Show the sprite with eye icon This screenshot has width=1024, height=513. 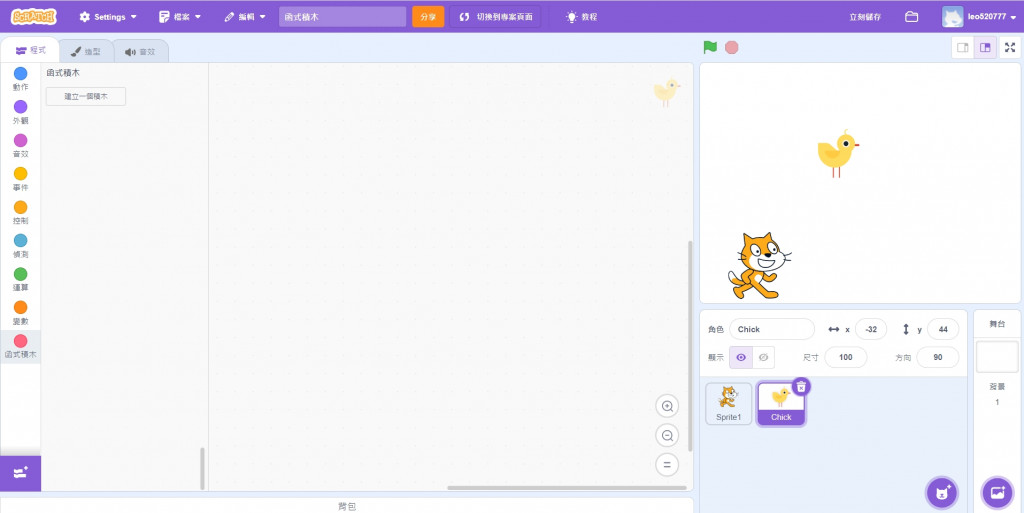(741, 357)
